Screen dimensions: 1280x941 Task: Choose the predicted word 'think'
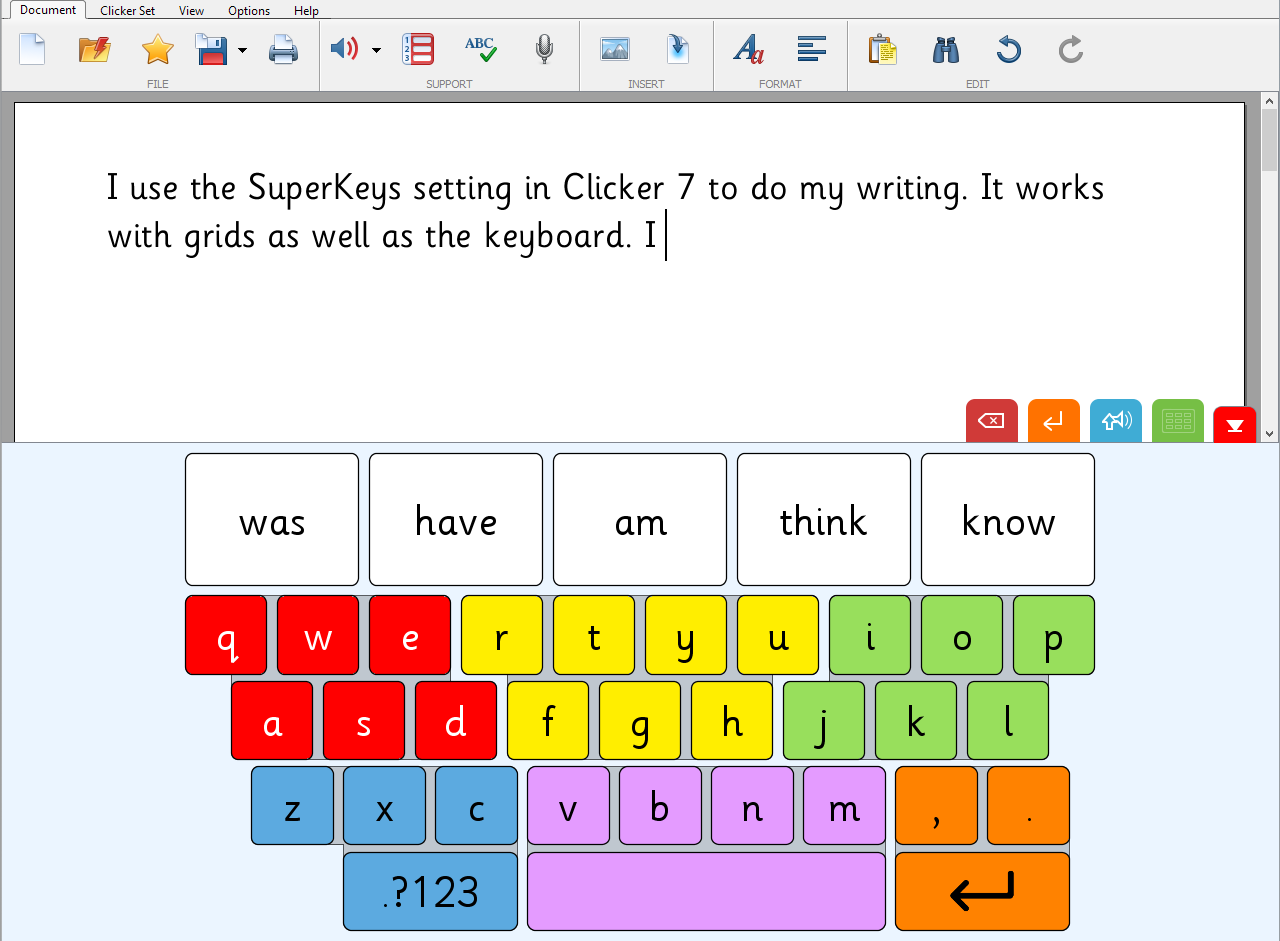pyautogui.click(x=824, y=520)
